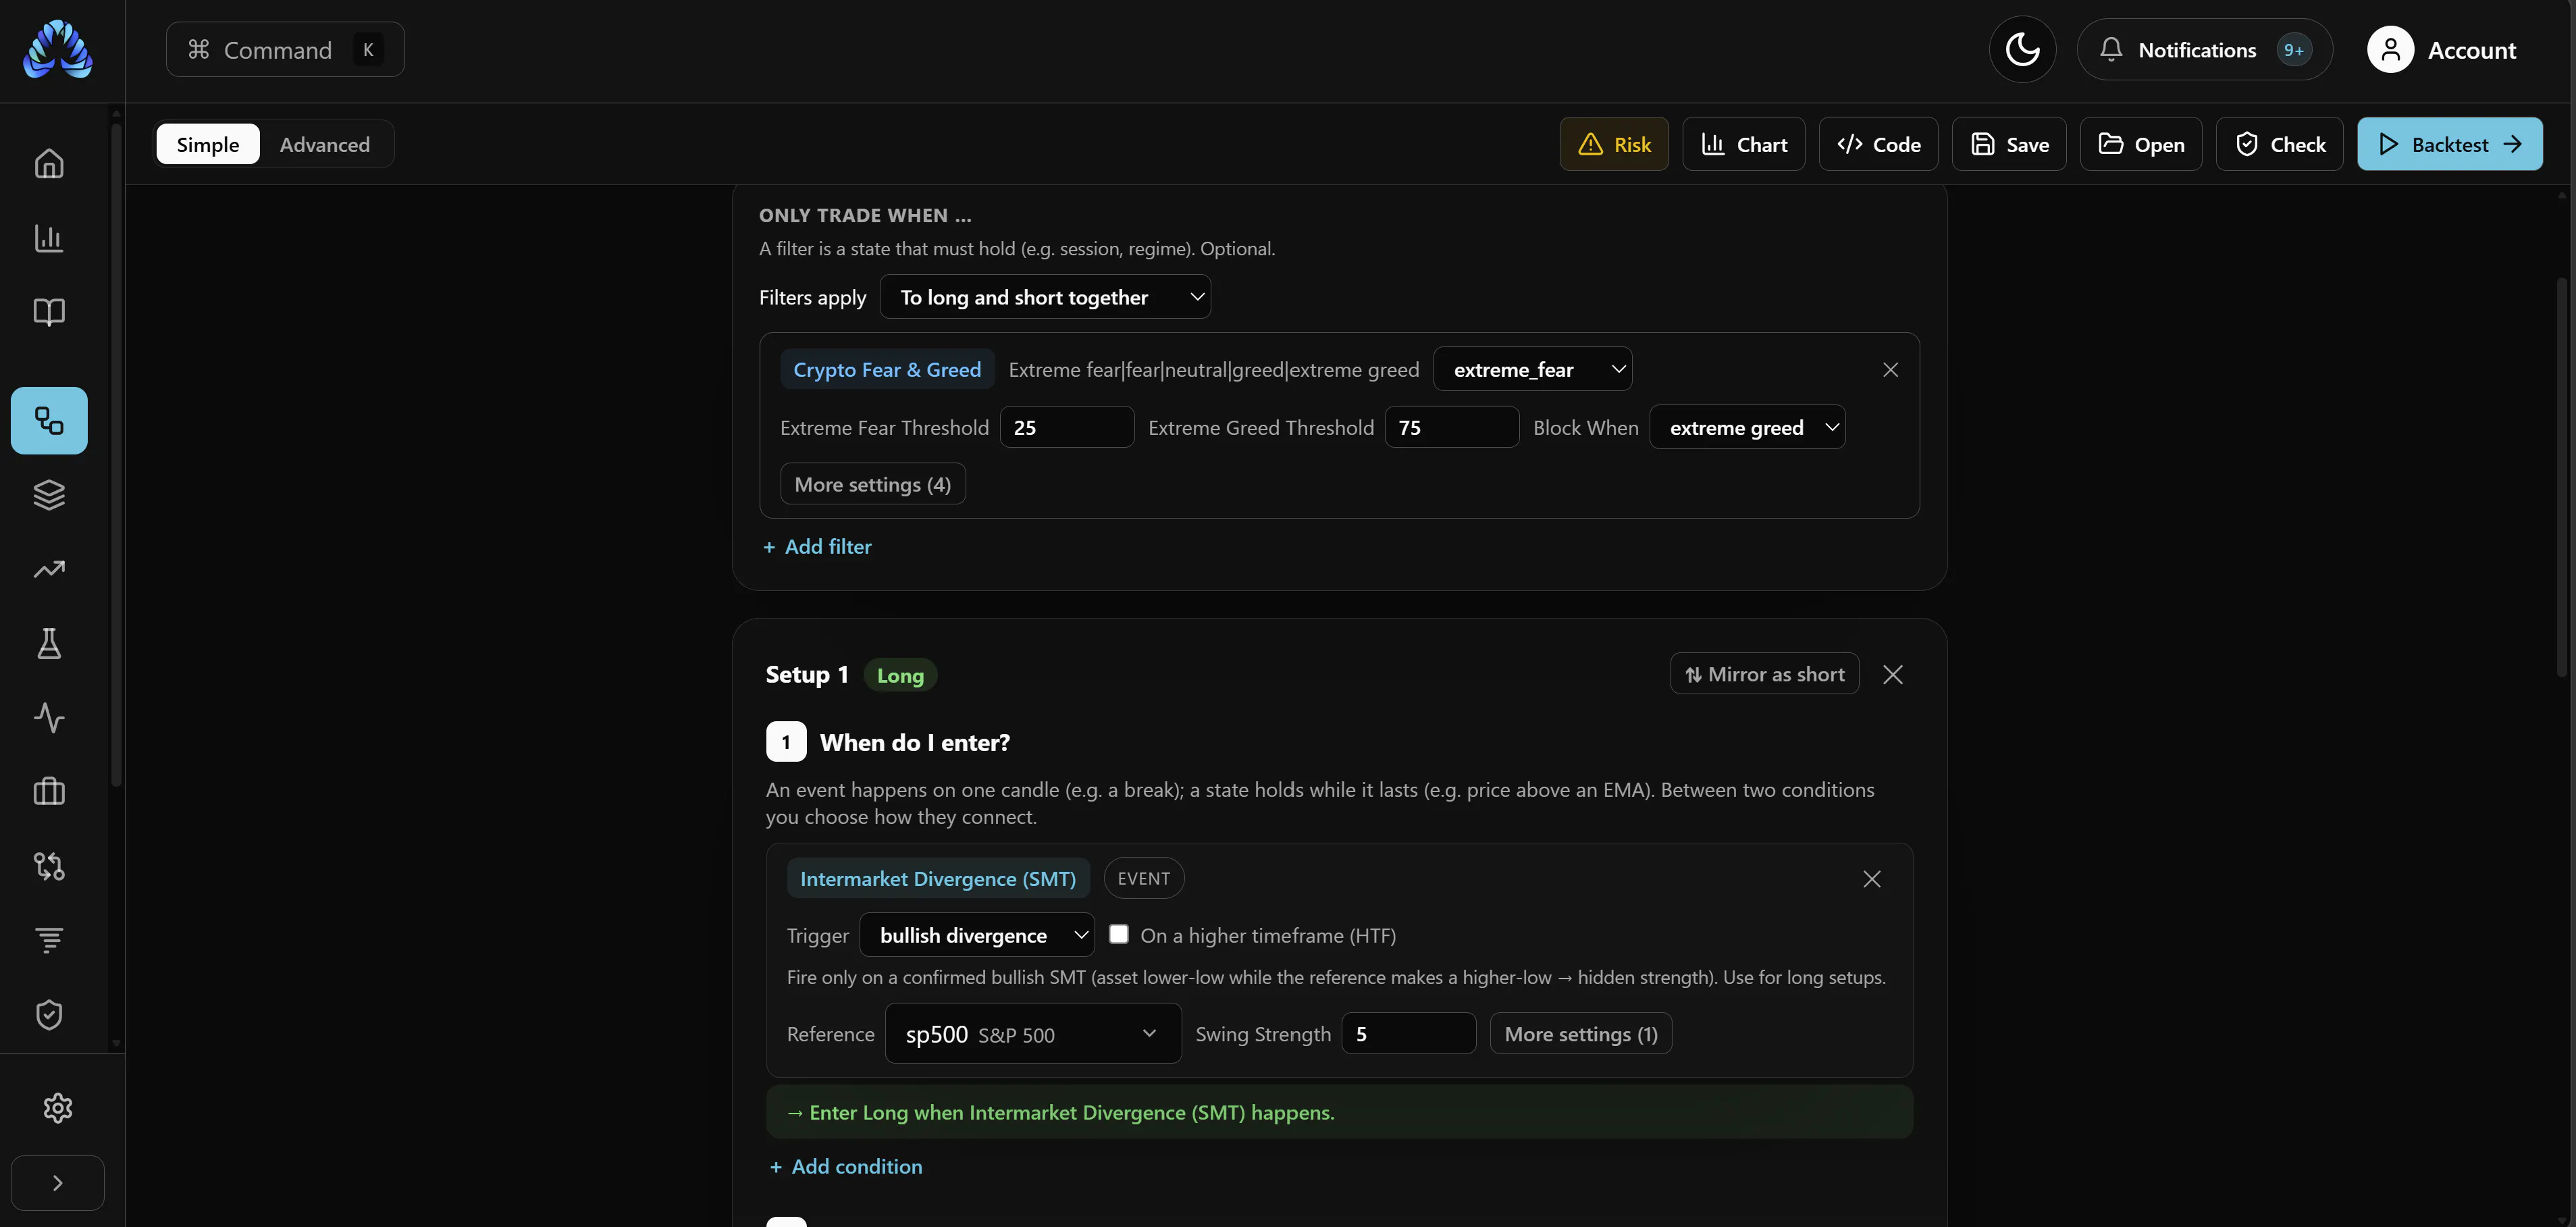Open the filter lines sidebar icon
2576x1227 pixels.
pyautogui.click(x=49, y=940)
